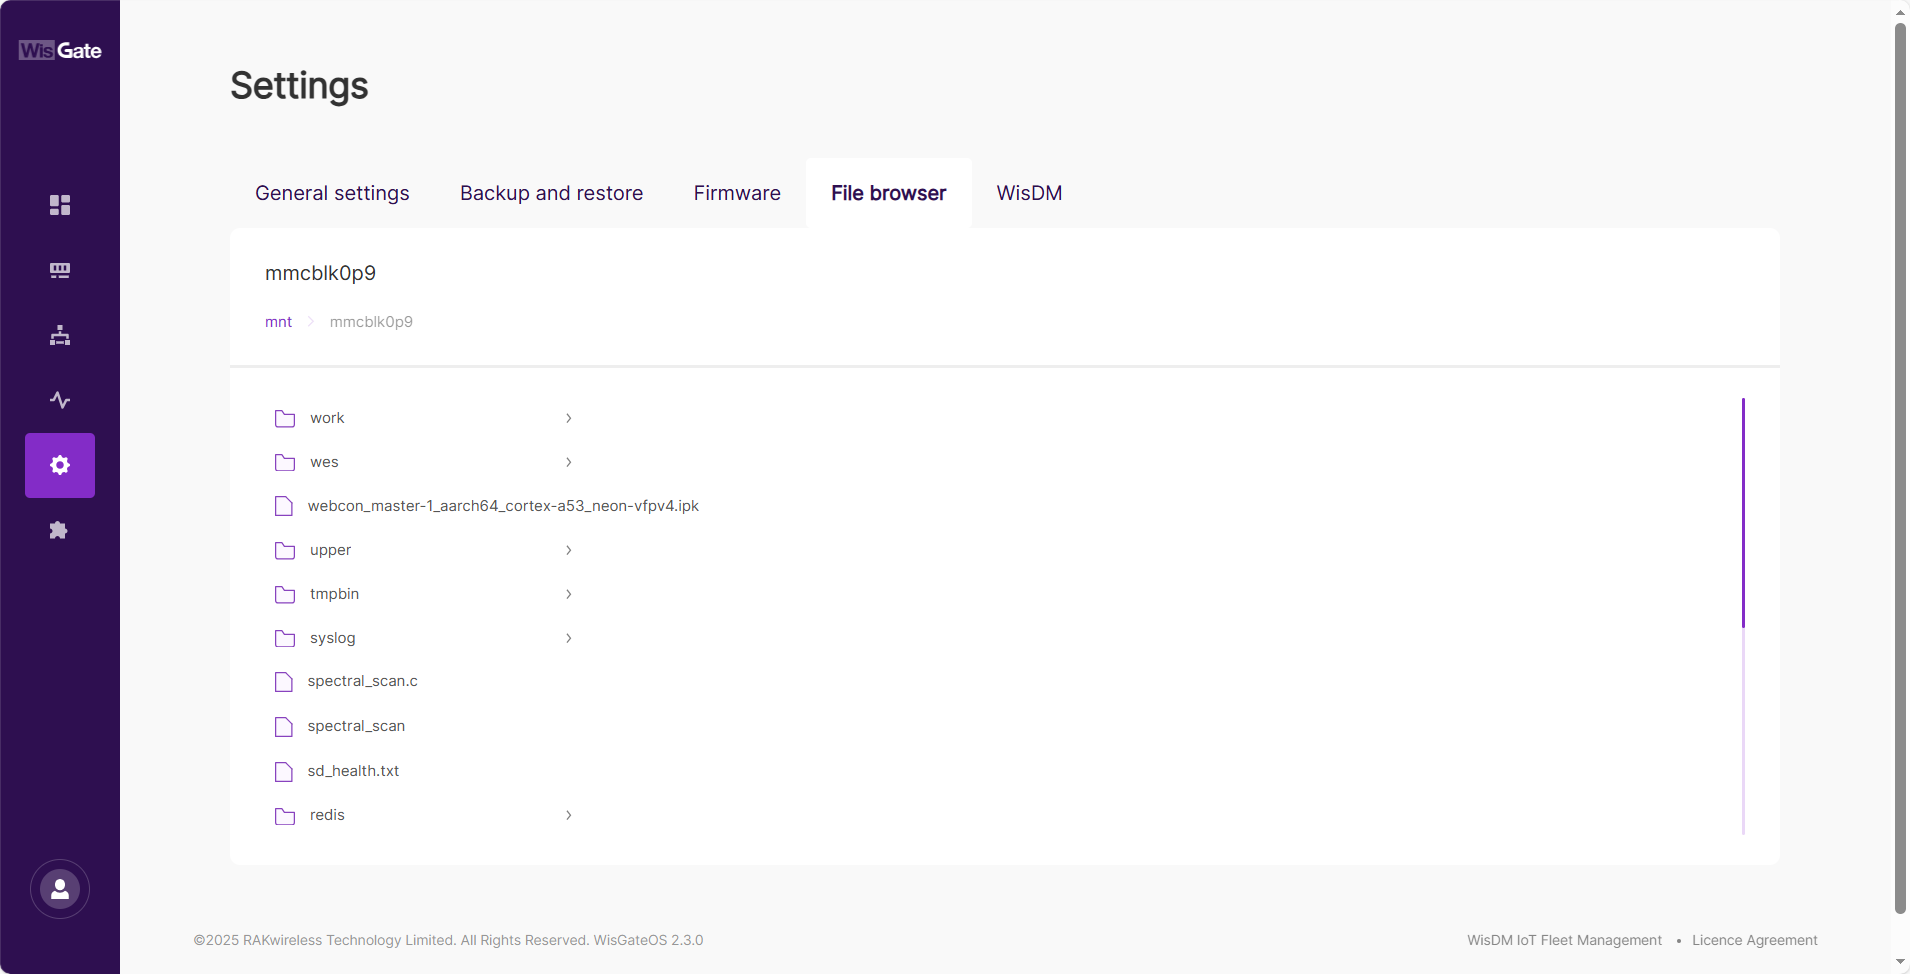Open the Network settings sidebar icon
The width and height of the screenshot is (1910, 974).
(59, 335)
